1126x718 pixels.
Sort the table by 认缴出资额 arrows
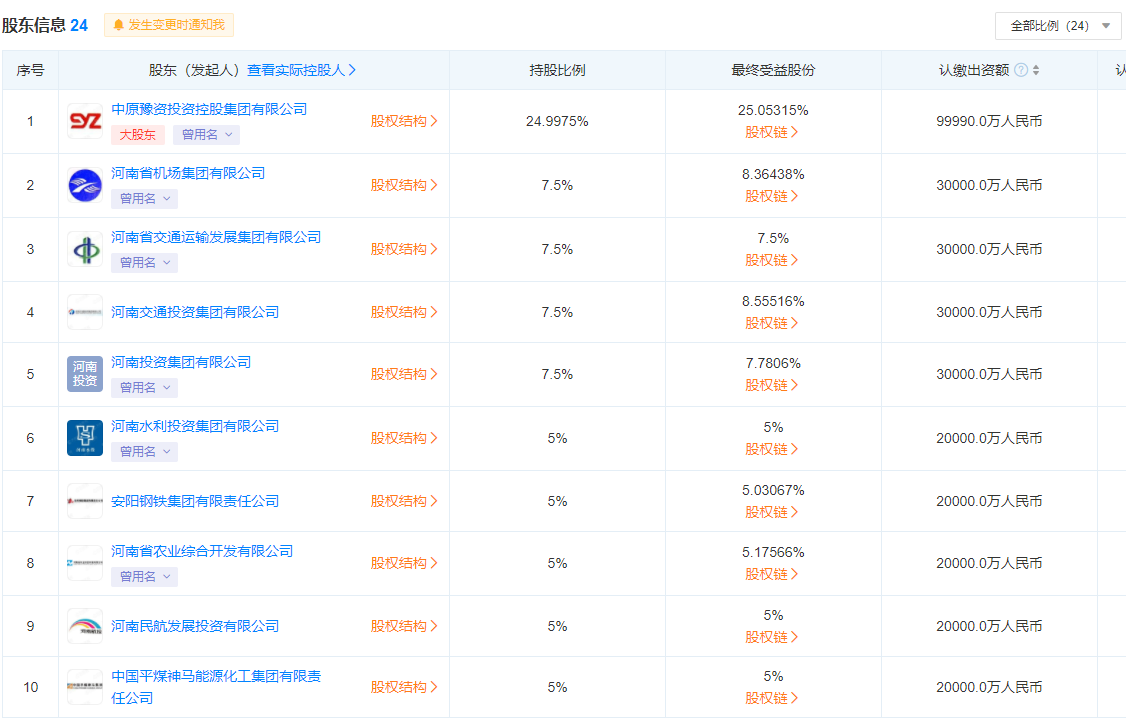tap(1036, 70)
